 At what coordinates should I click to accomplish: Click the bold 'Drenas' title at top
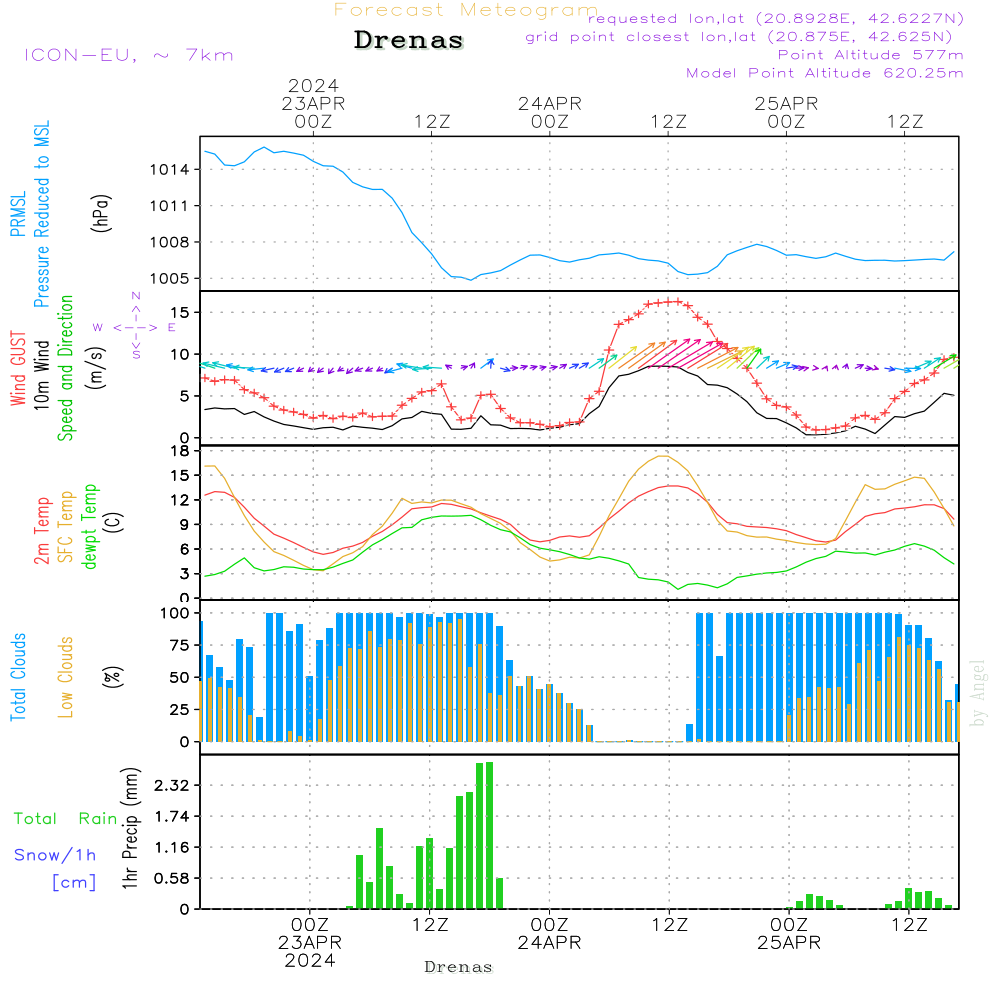click(409, 40)
